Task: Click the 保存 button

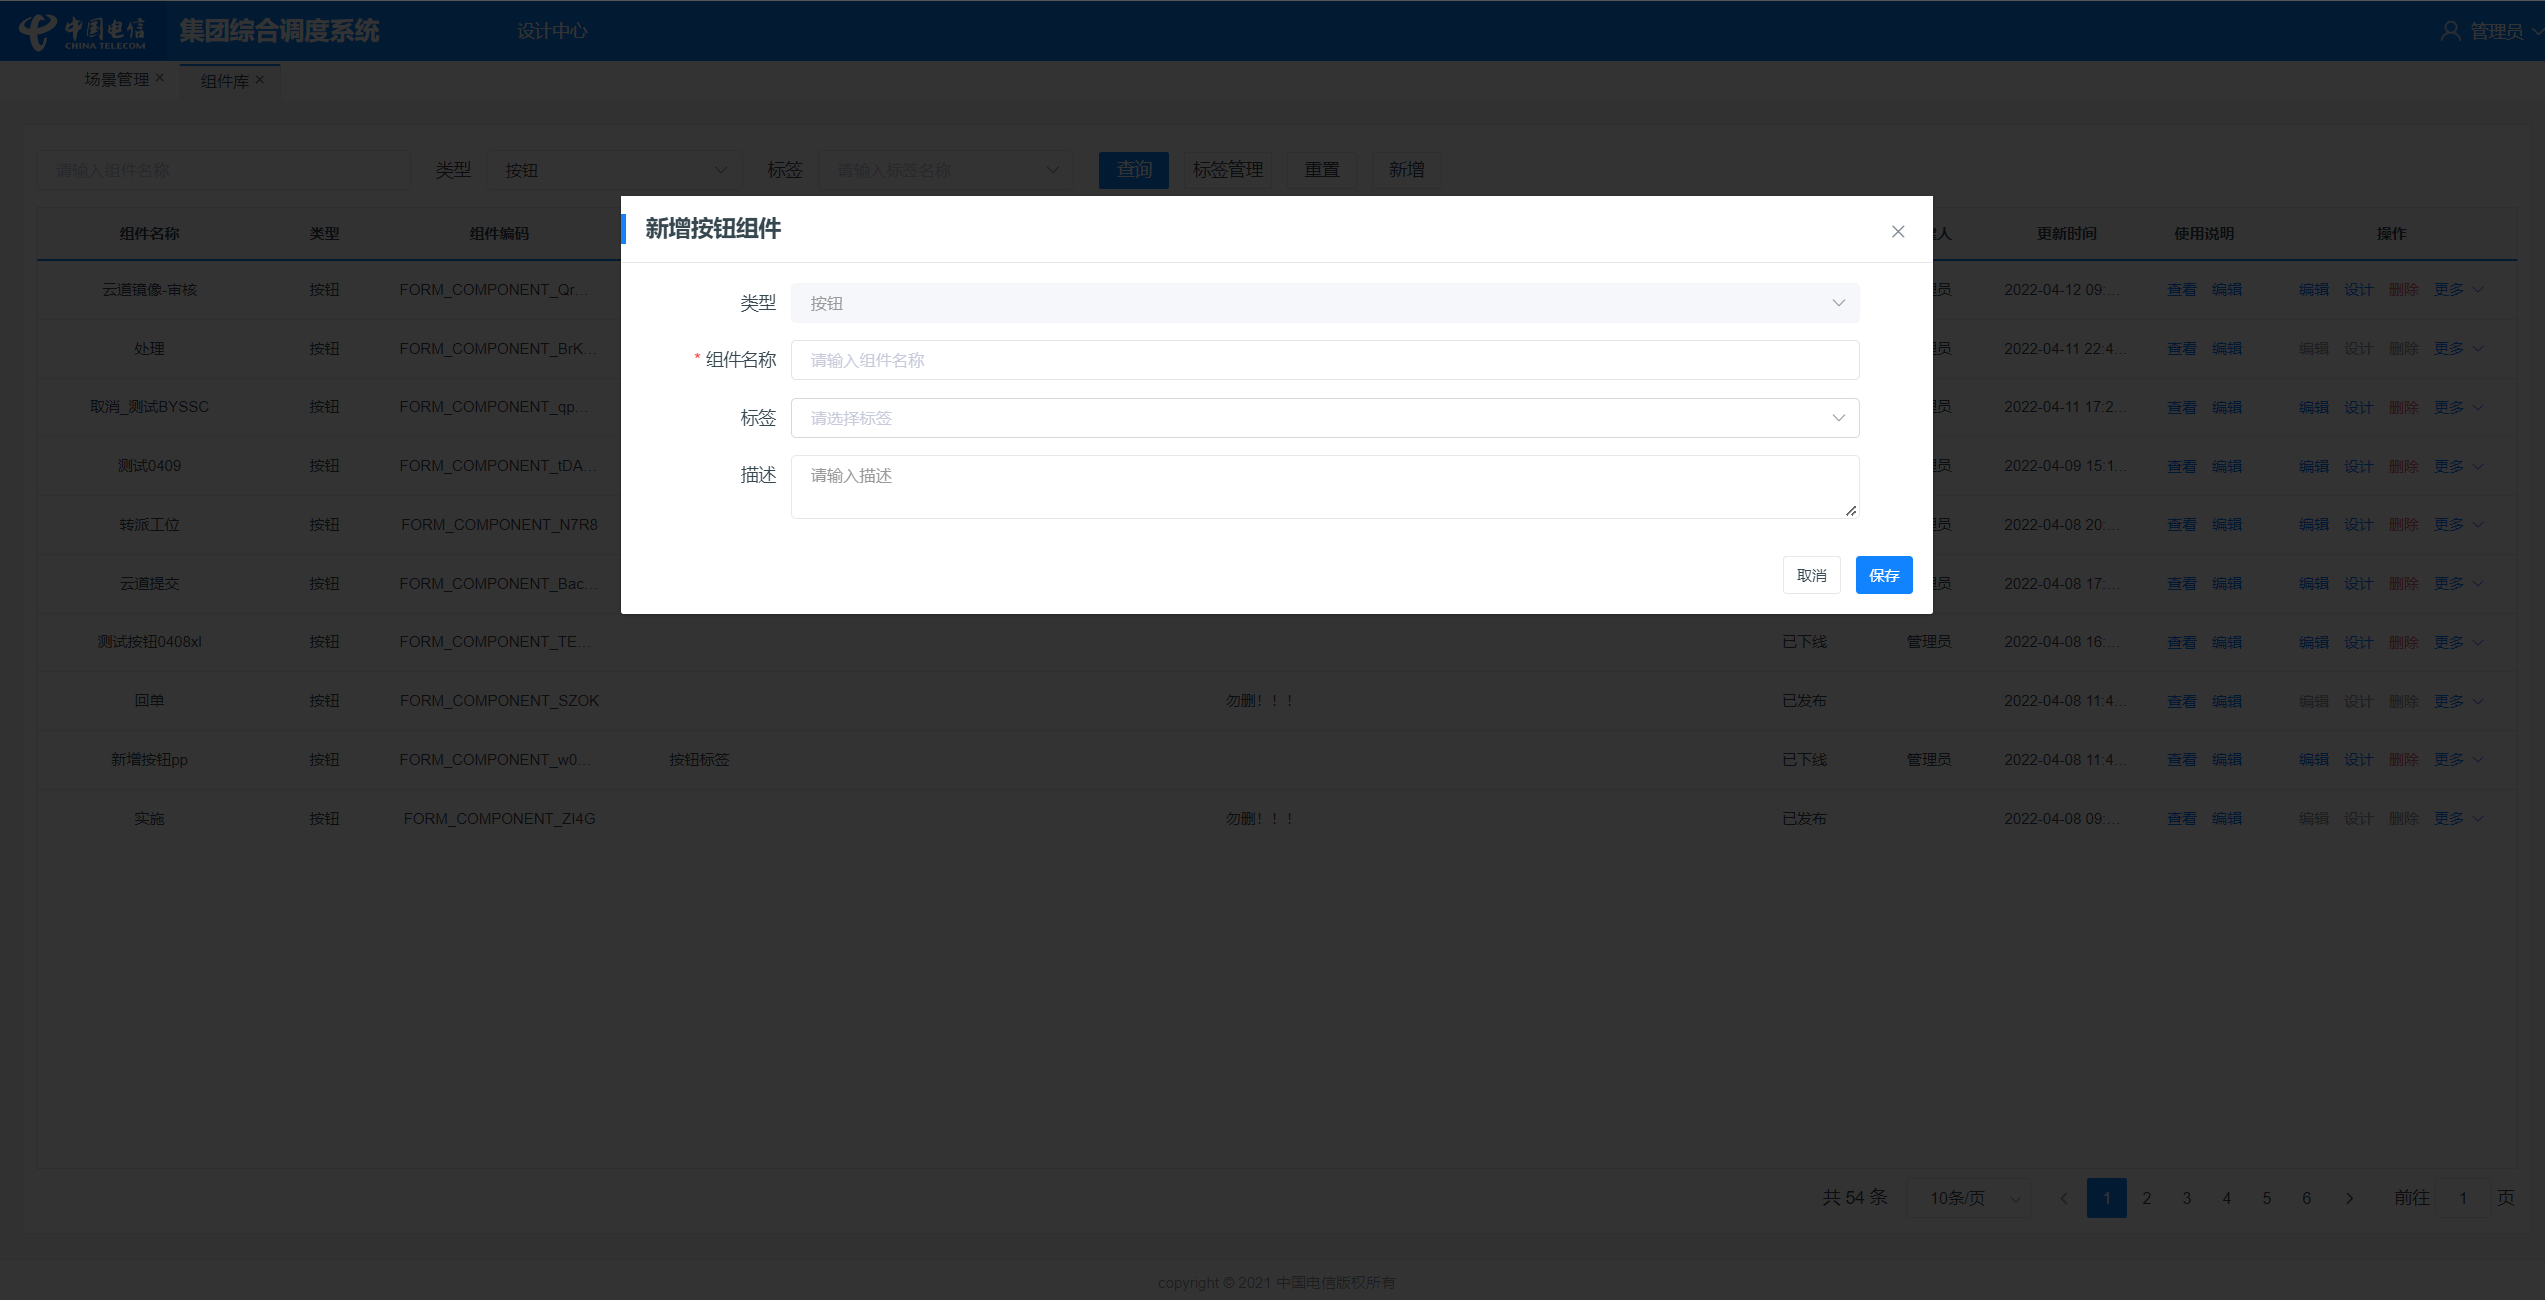Action: click(1883, 575)
